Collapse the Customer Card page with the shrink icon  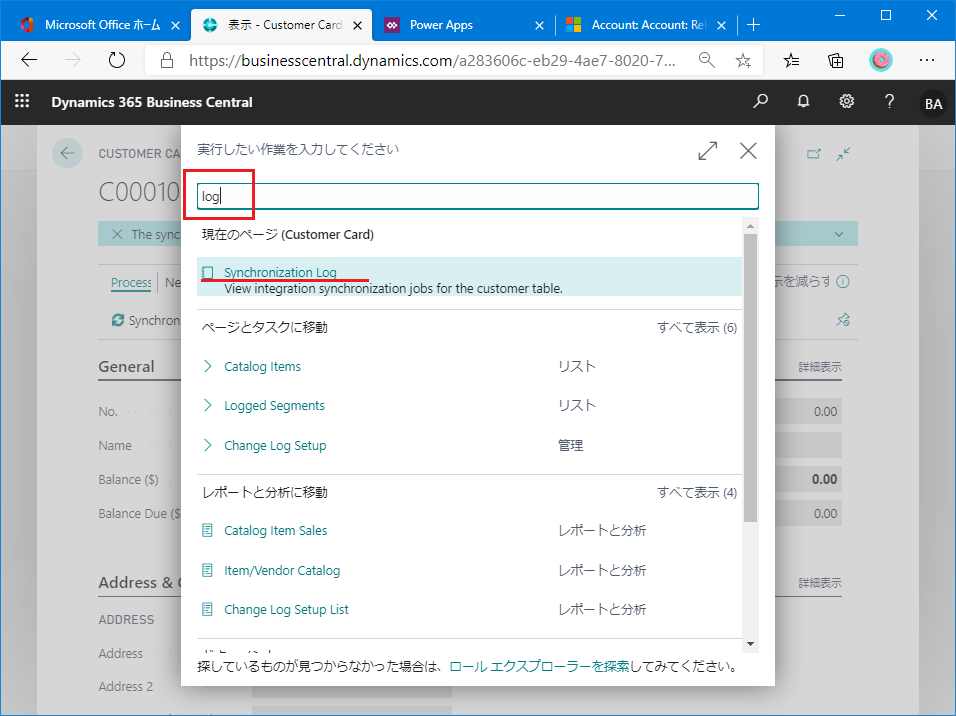pyautogui.click(x=843, y=154)
